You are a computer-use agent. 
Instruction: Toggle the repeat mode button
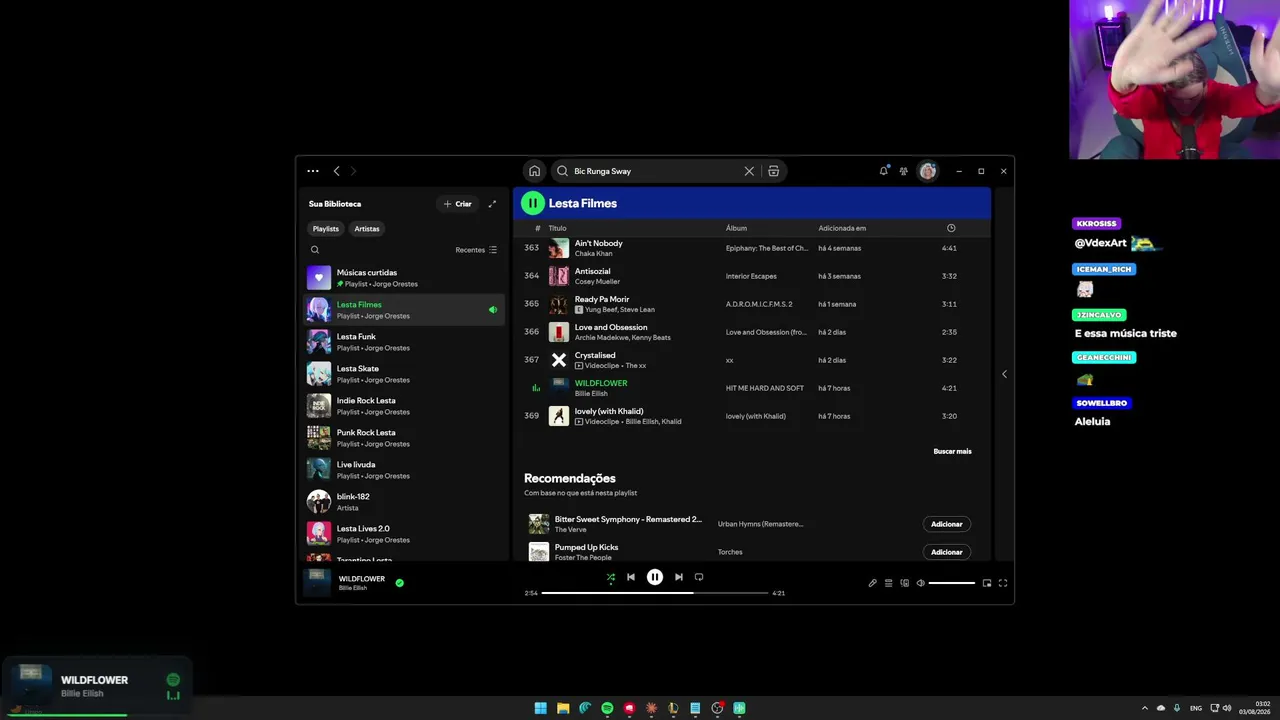(x=699, y=577)
